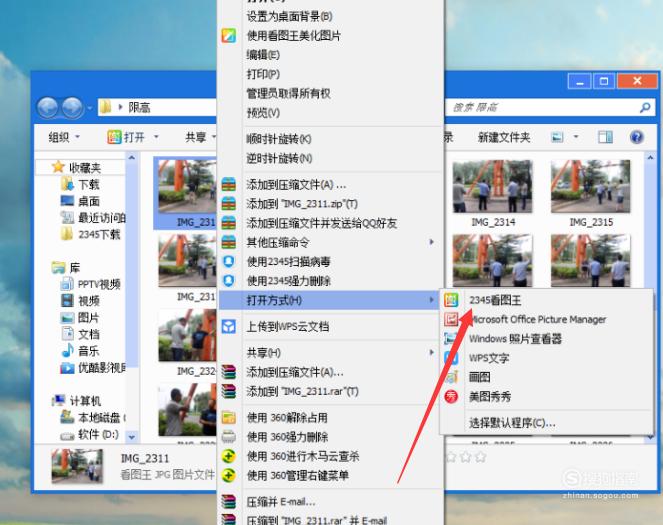The width and height of the screenshot is (663, 525).
Task: Click the search magnifier icon
Action: (644, 108)
